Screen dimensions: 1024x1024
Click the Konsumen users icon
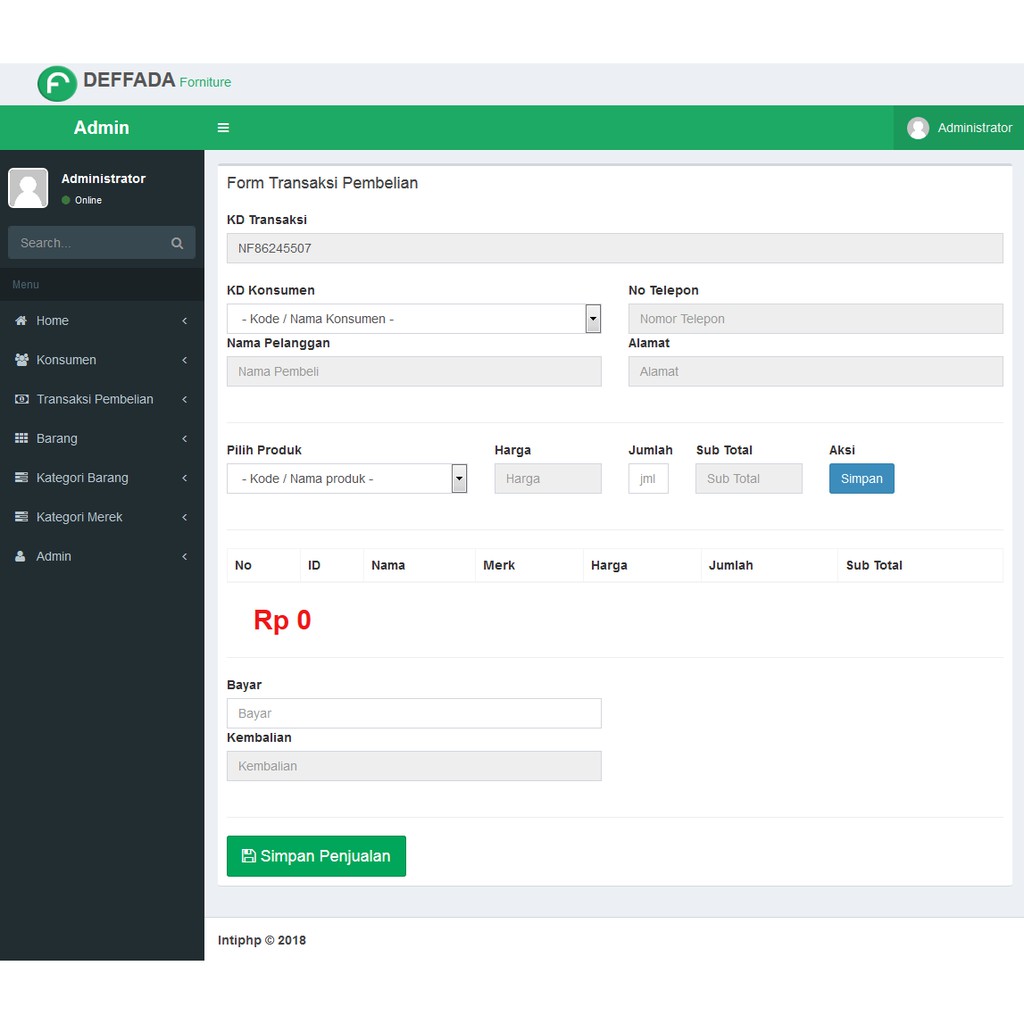21,360
